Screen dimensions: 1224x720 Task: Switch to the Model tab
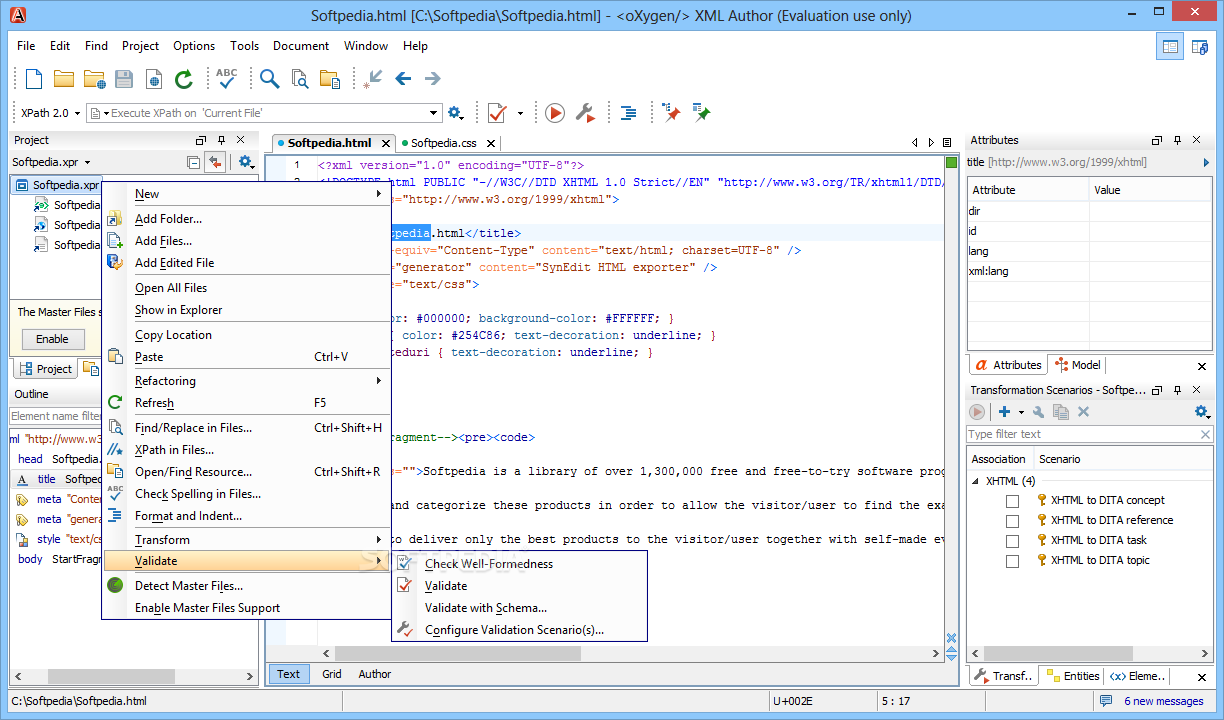[1078, 365]
